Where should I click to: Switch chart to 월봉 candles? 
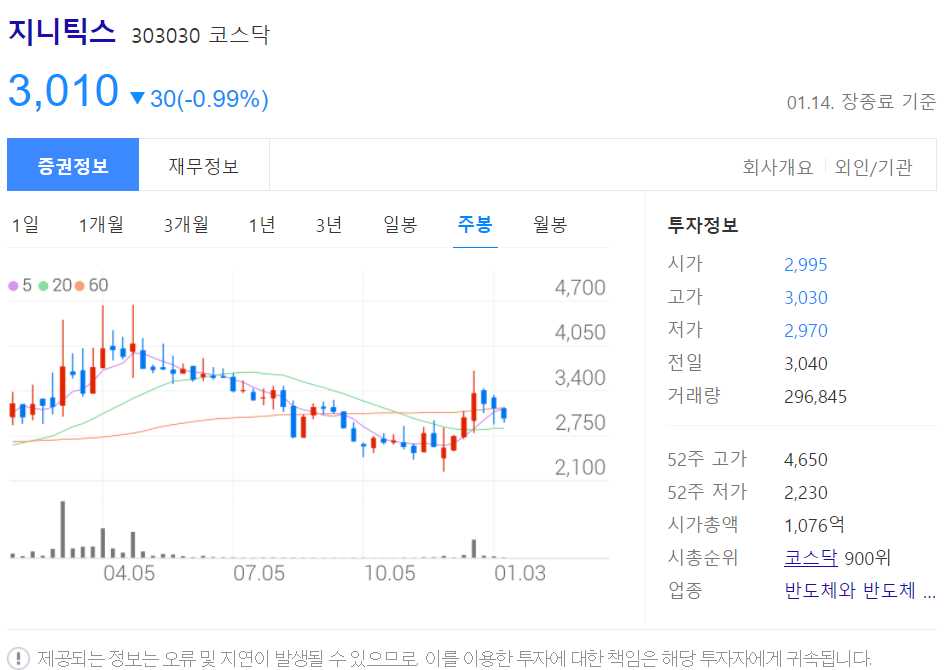point(550,225)
